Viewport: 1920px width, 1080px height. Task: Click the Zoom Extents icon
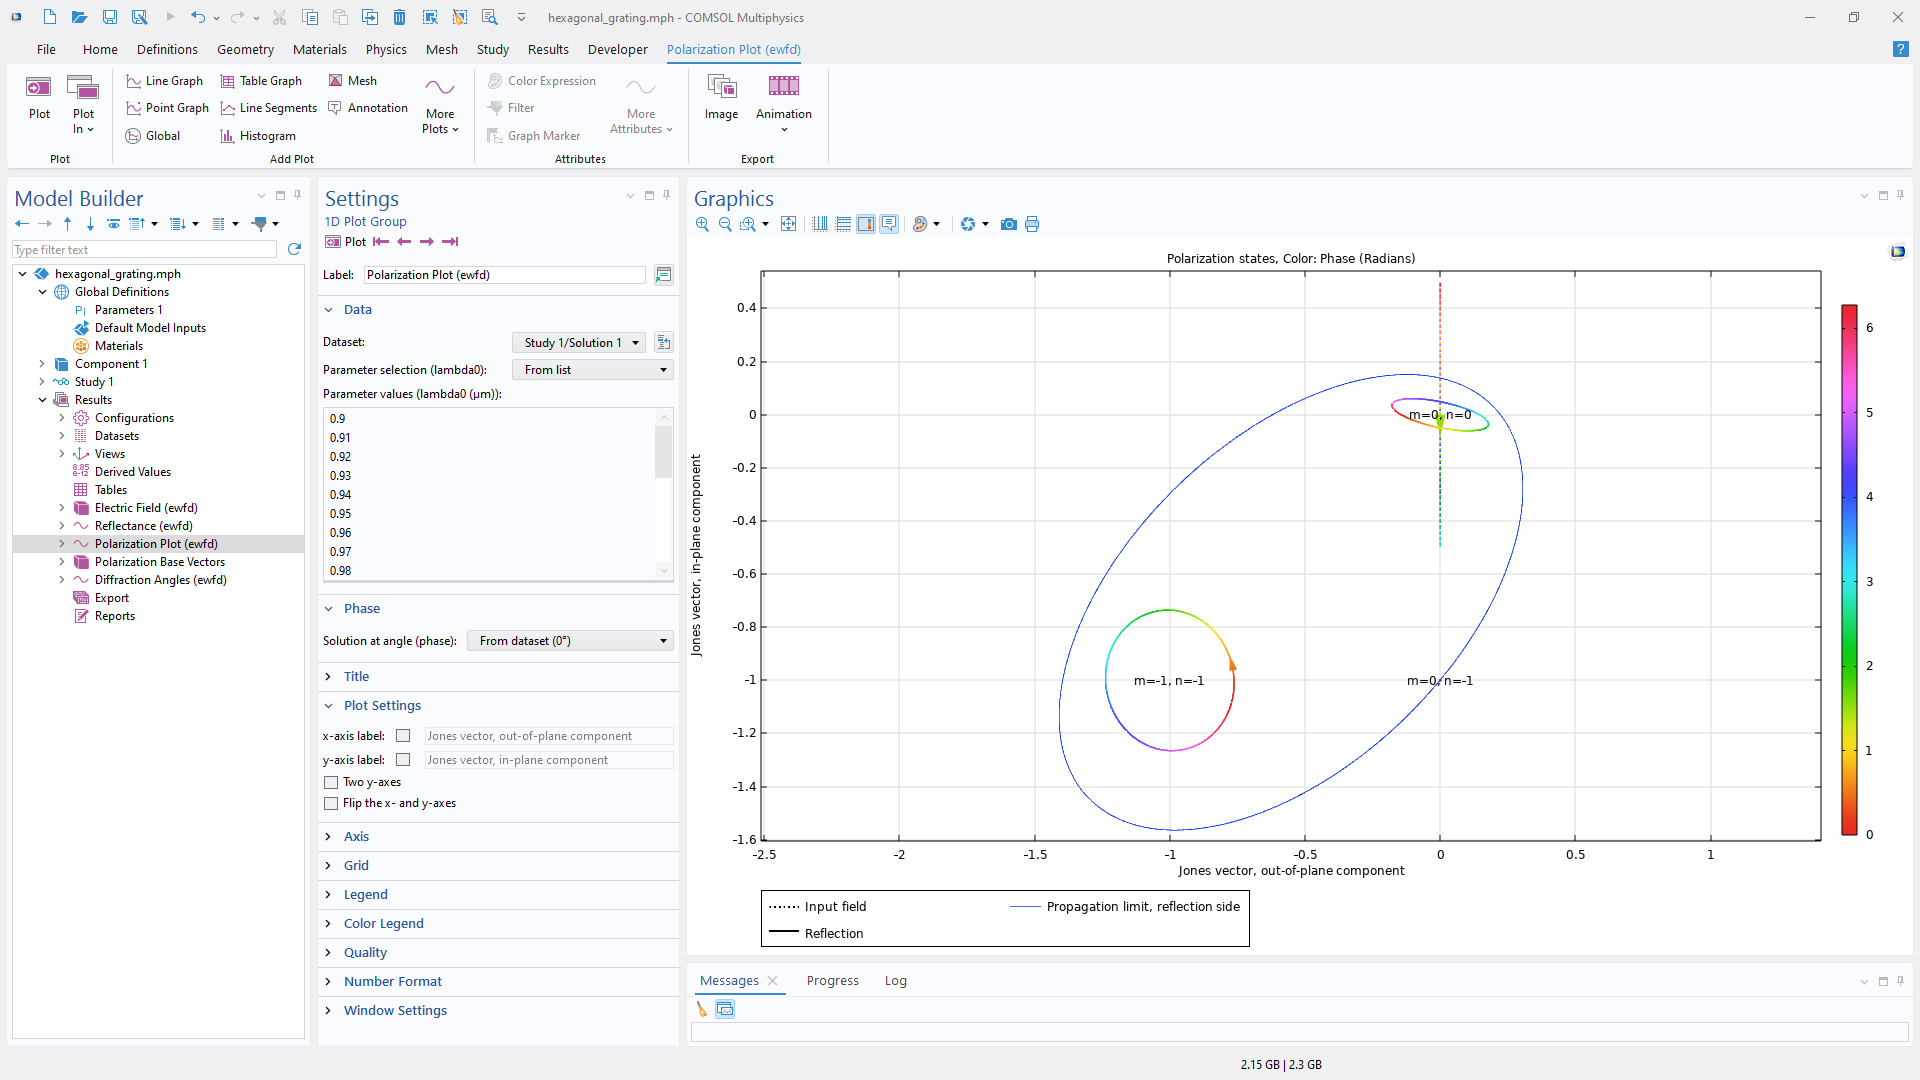[x=788, y=224]
